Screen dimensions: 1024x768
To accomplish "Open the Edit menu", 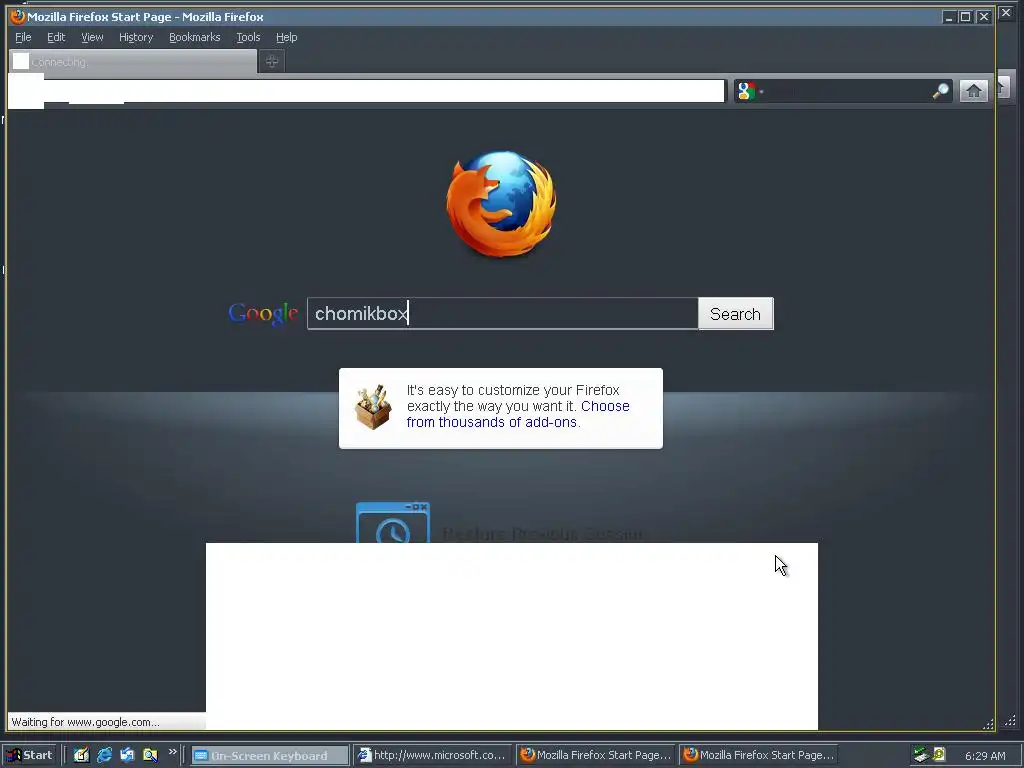I will 56,37.
